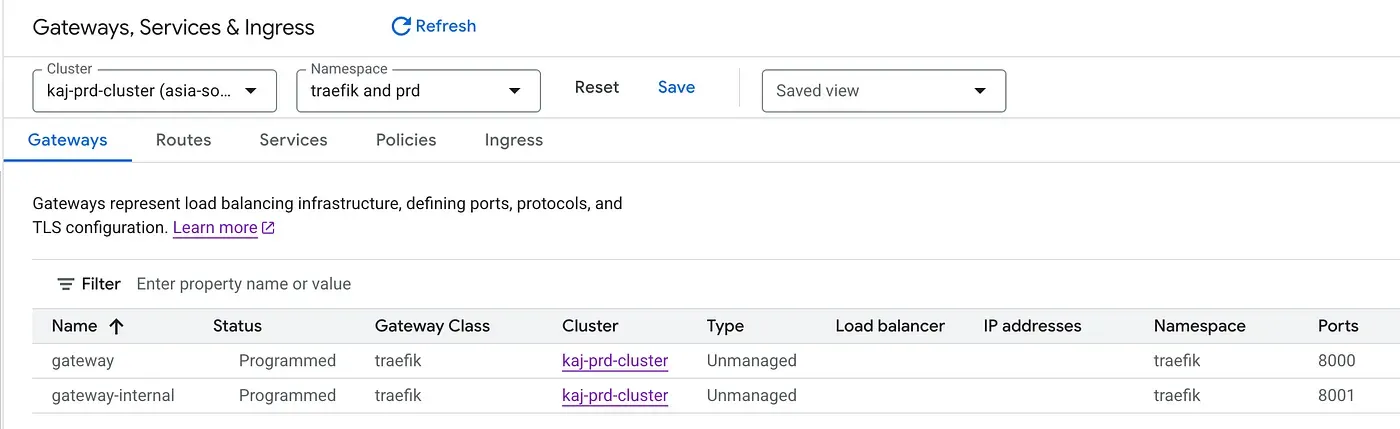
Task: Click the external link icon beside Learn more
Action: [x=268, y=228]
